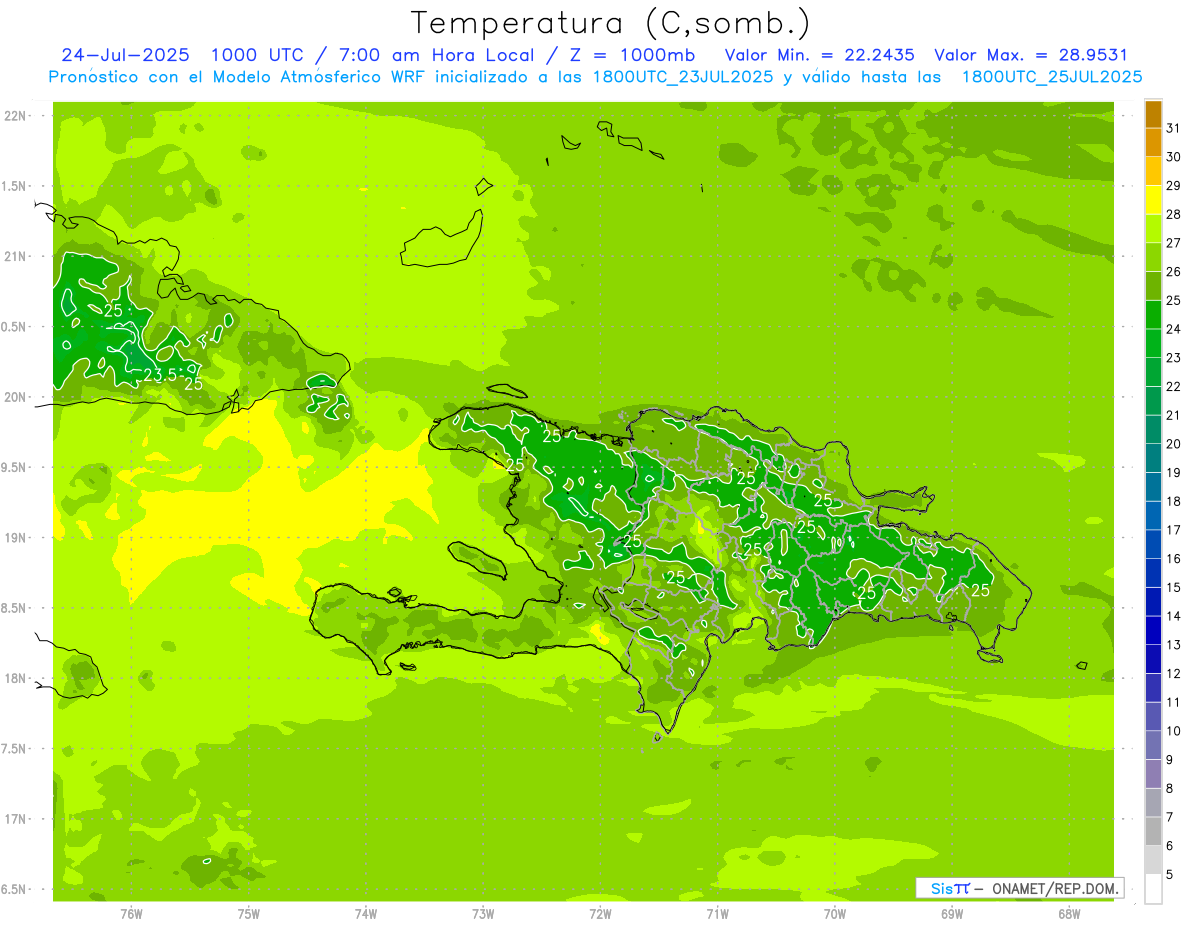Click the 22N latitude axis label
The width and height of the screenshot is (1200, 927).
pos(16,116)
